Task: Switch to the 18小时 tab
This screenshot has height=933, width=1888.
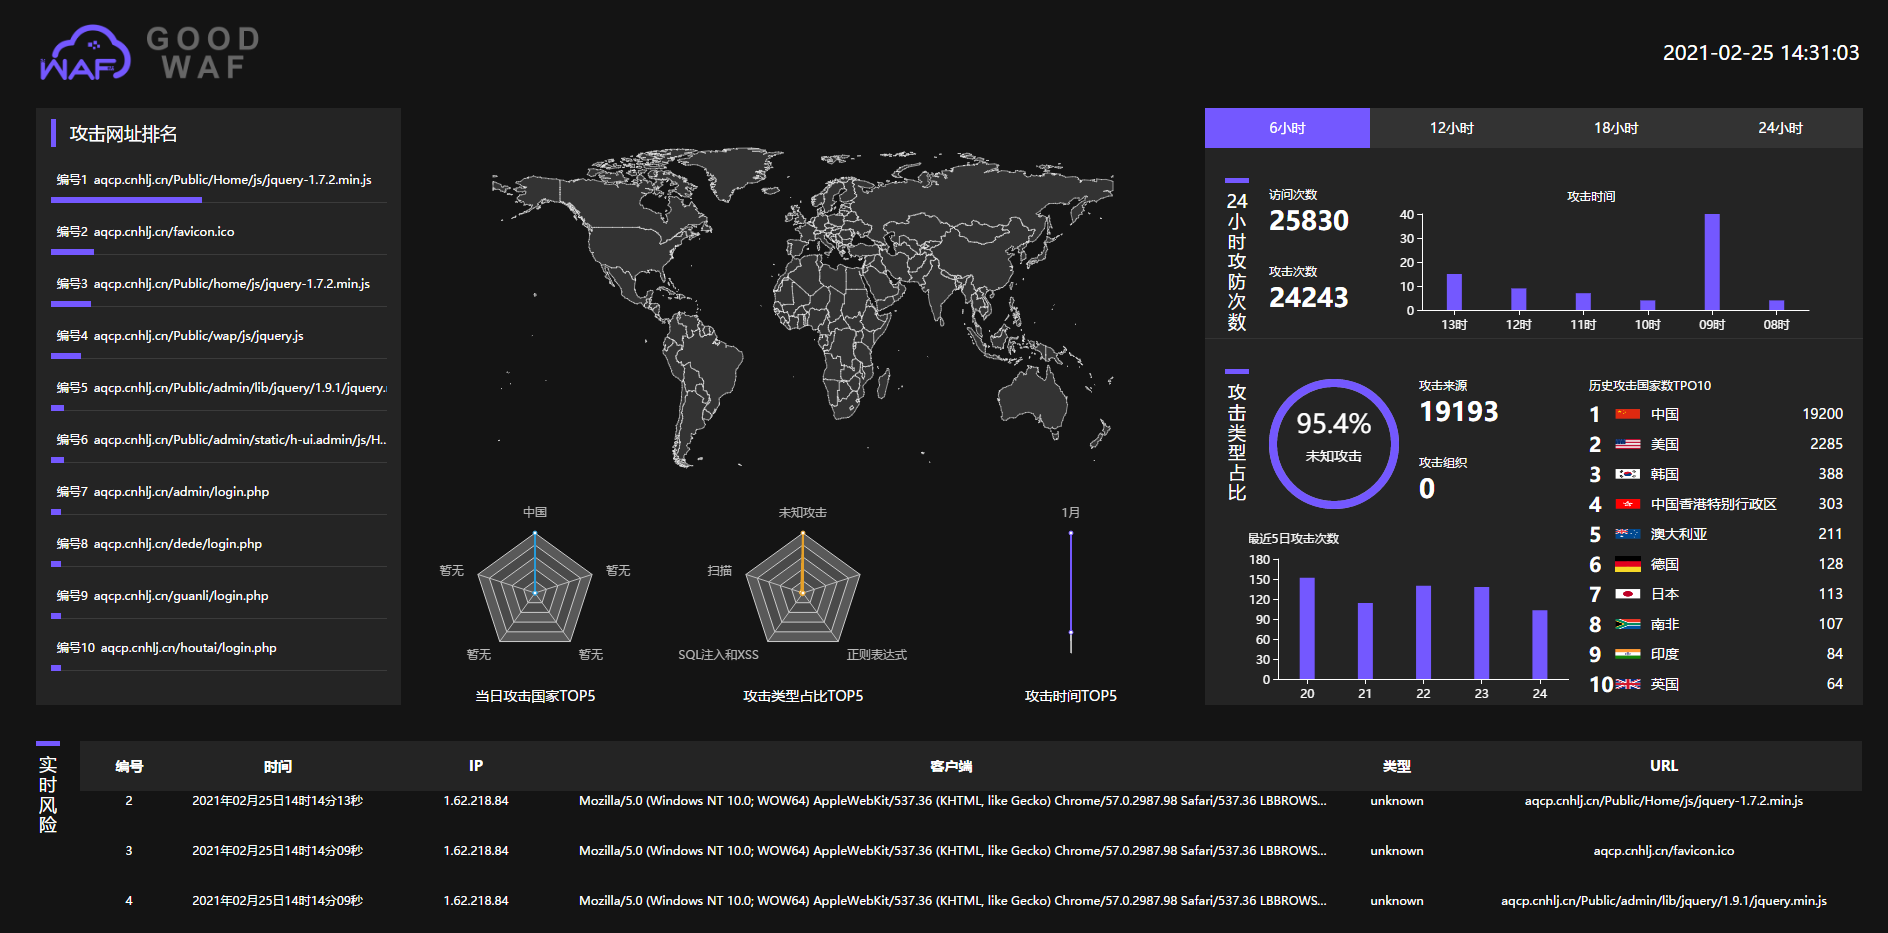Action: (1616, 128)
